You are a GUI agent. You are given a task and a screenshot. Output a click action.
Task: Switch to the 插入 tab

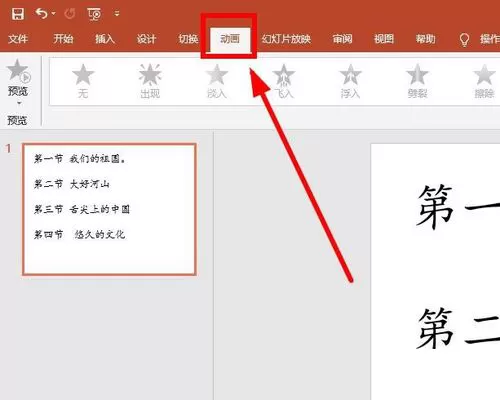[x=105, y=39]
